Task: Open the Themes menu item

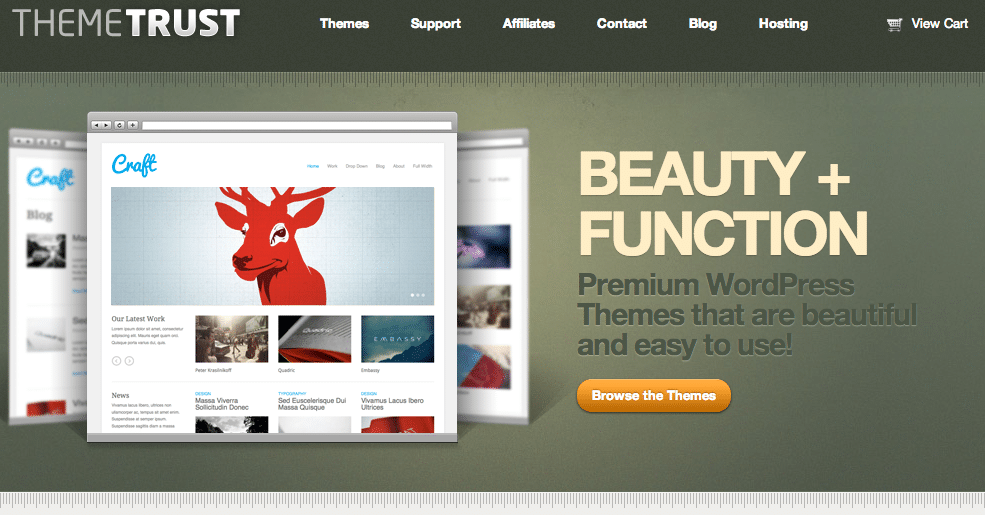Action: click(x=344, y=24)
